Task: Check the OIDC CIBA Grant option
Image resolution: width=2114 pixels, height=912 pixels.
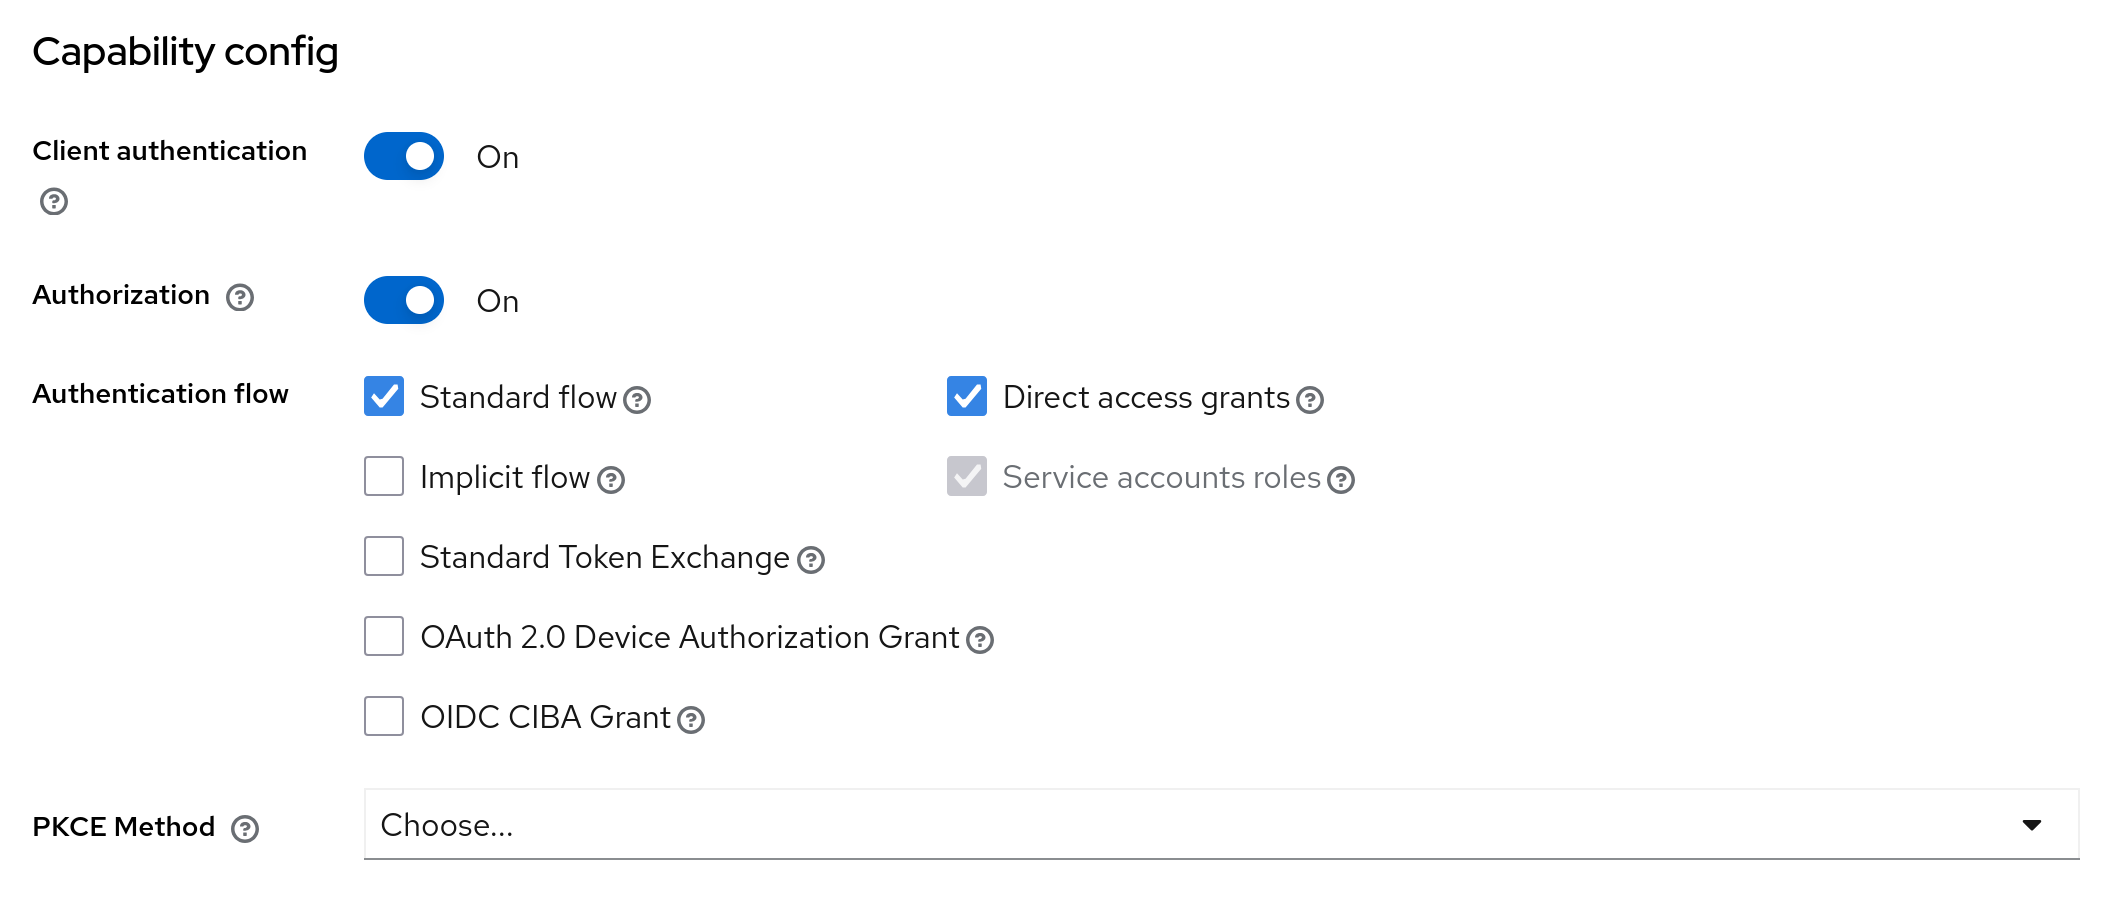Action: tap(383, 716)
